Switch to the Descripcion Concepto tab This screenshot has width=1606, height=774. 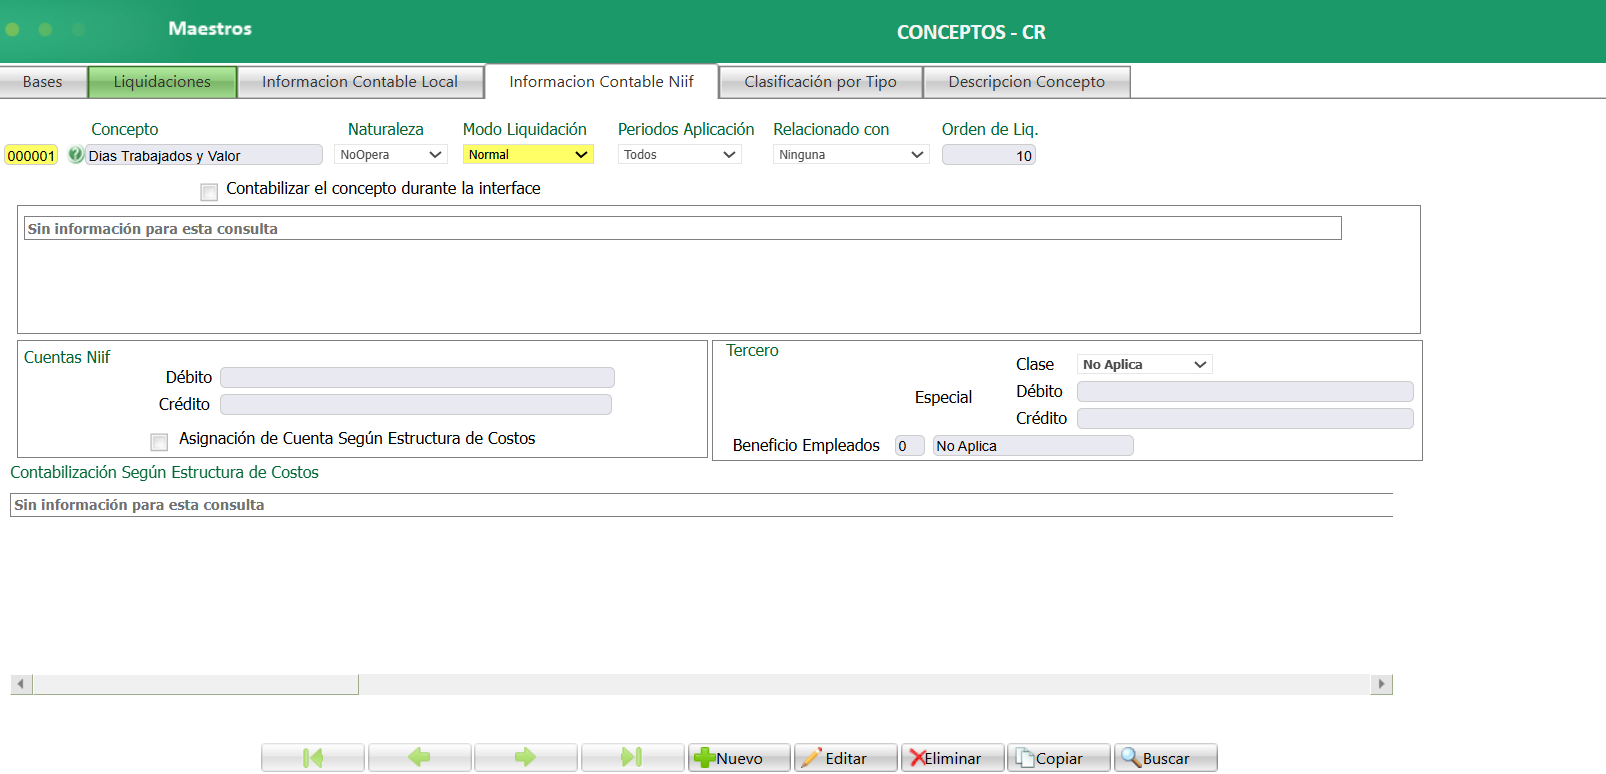[x=1027, y=82]
